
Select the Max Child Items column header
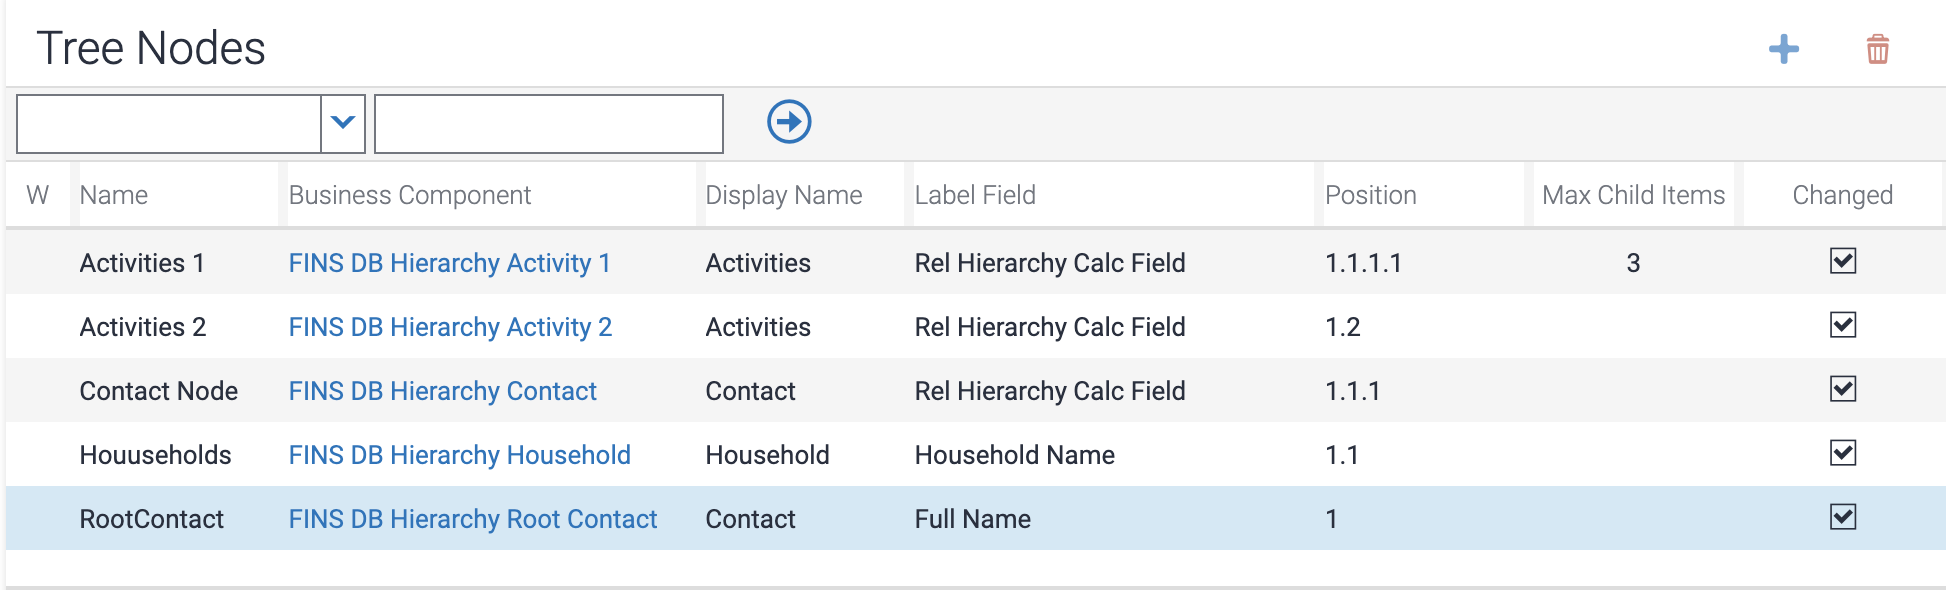(x=1633, y=195)
